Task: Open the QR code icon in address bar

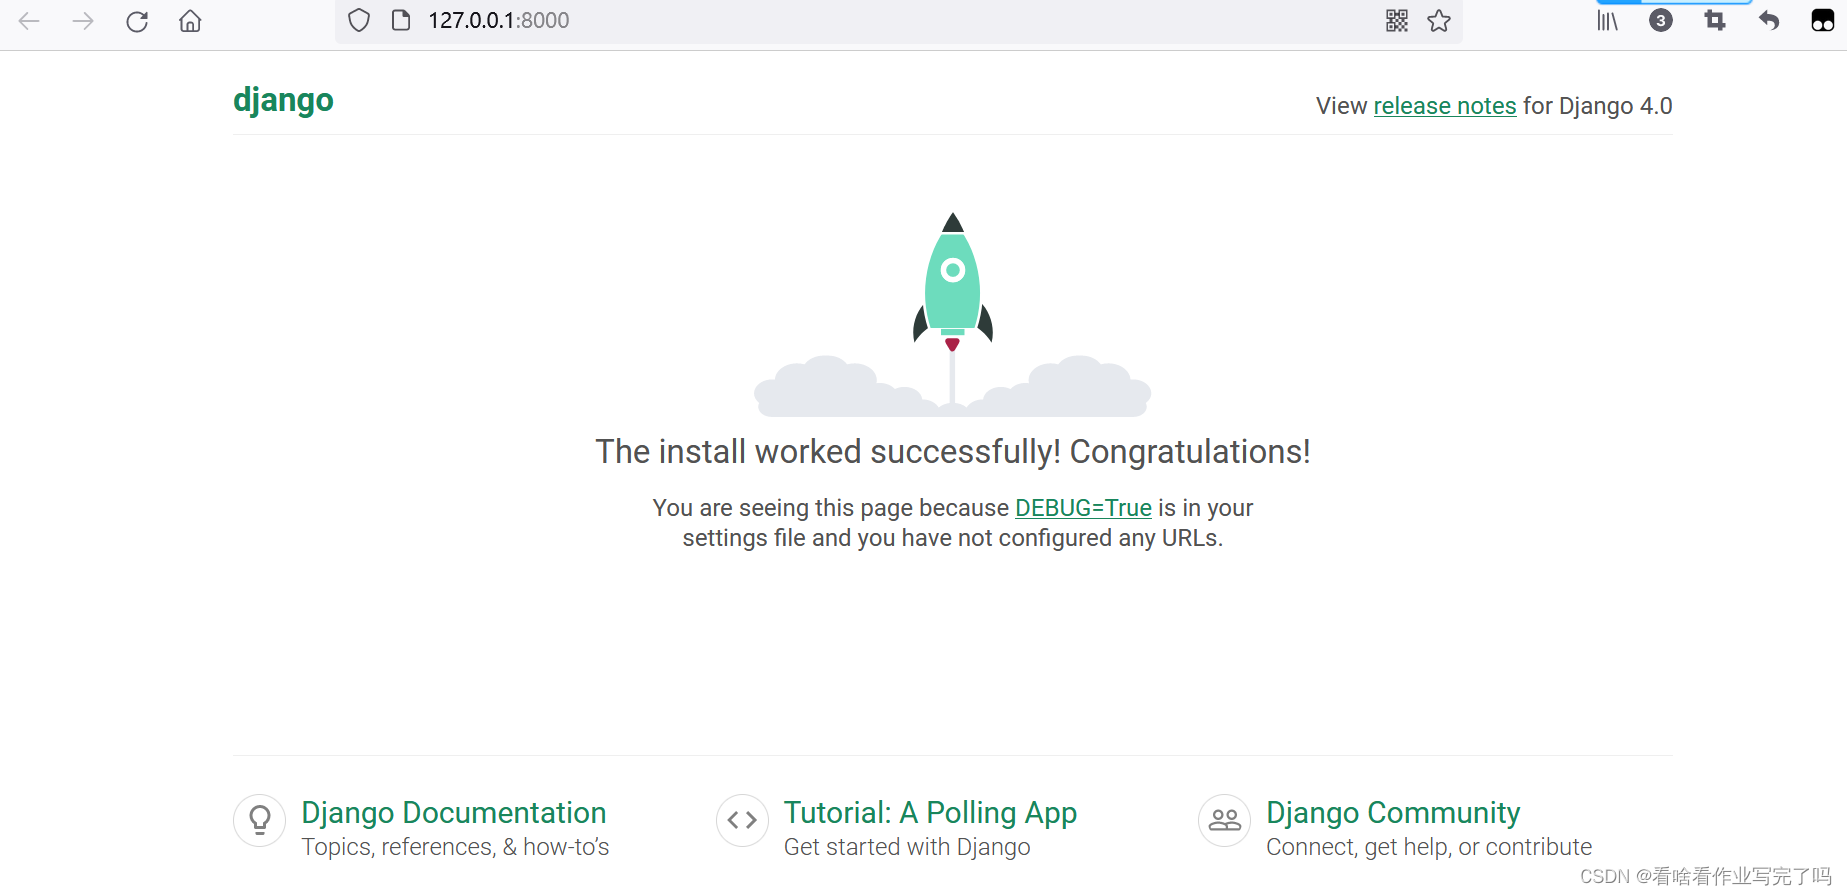Action: (1397, 20)
